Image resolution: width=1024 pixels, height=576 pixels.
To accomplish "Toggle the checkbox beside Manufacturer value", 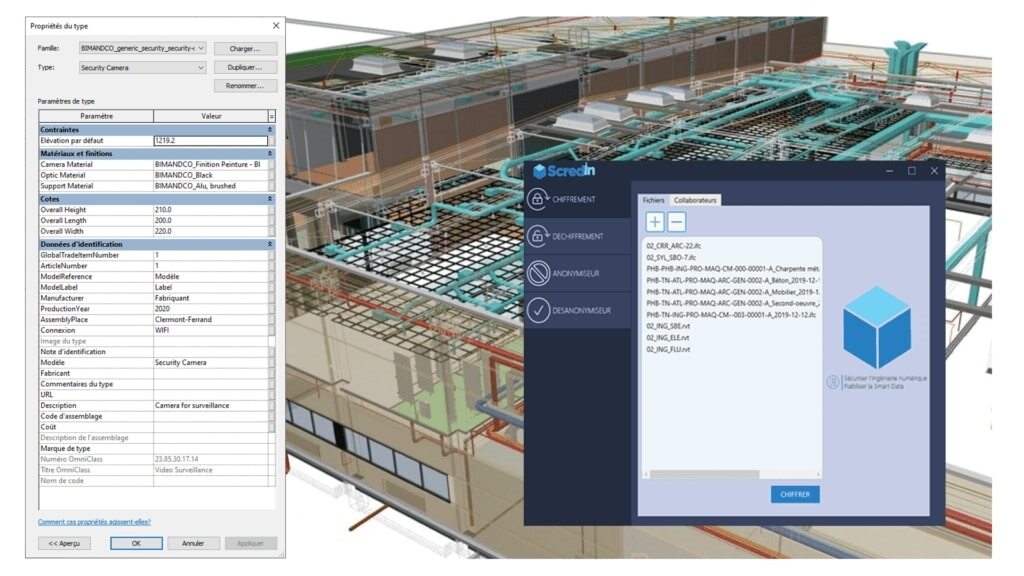I will point(271,298).
